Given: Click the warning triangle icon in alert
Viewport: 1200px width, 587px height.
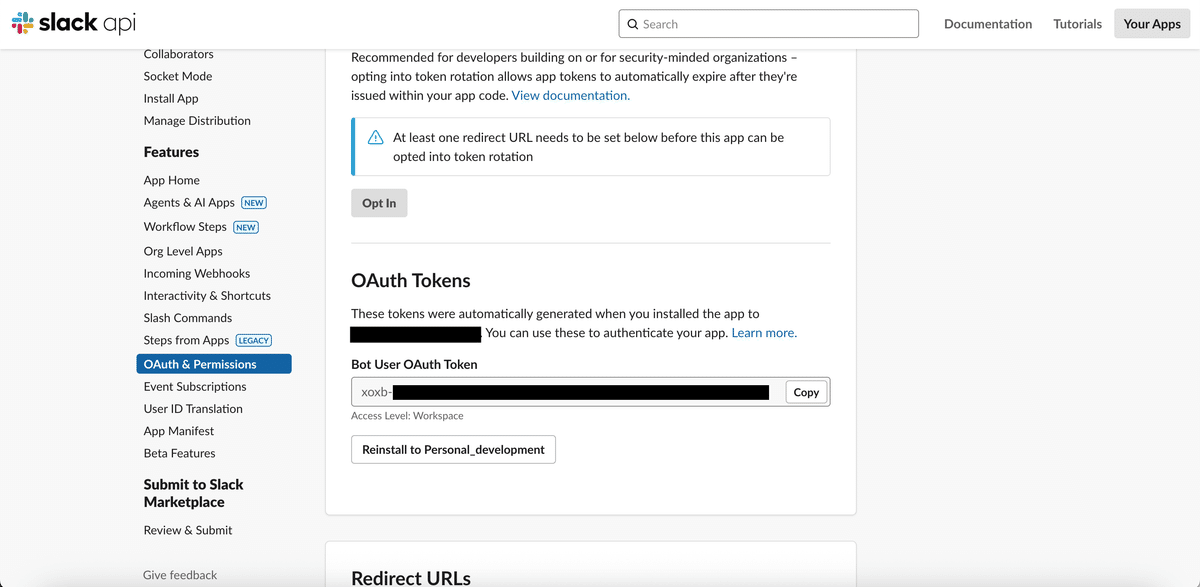Looking at the screenshot, I should click(376, 138).
